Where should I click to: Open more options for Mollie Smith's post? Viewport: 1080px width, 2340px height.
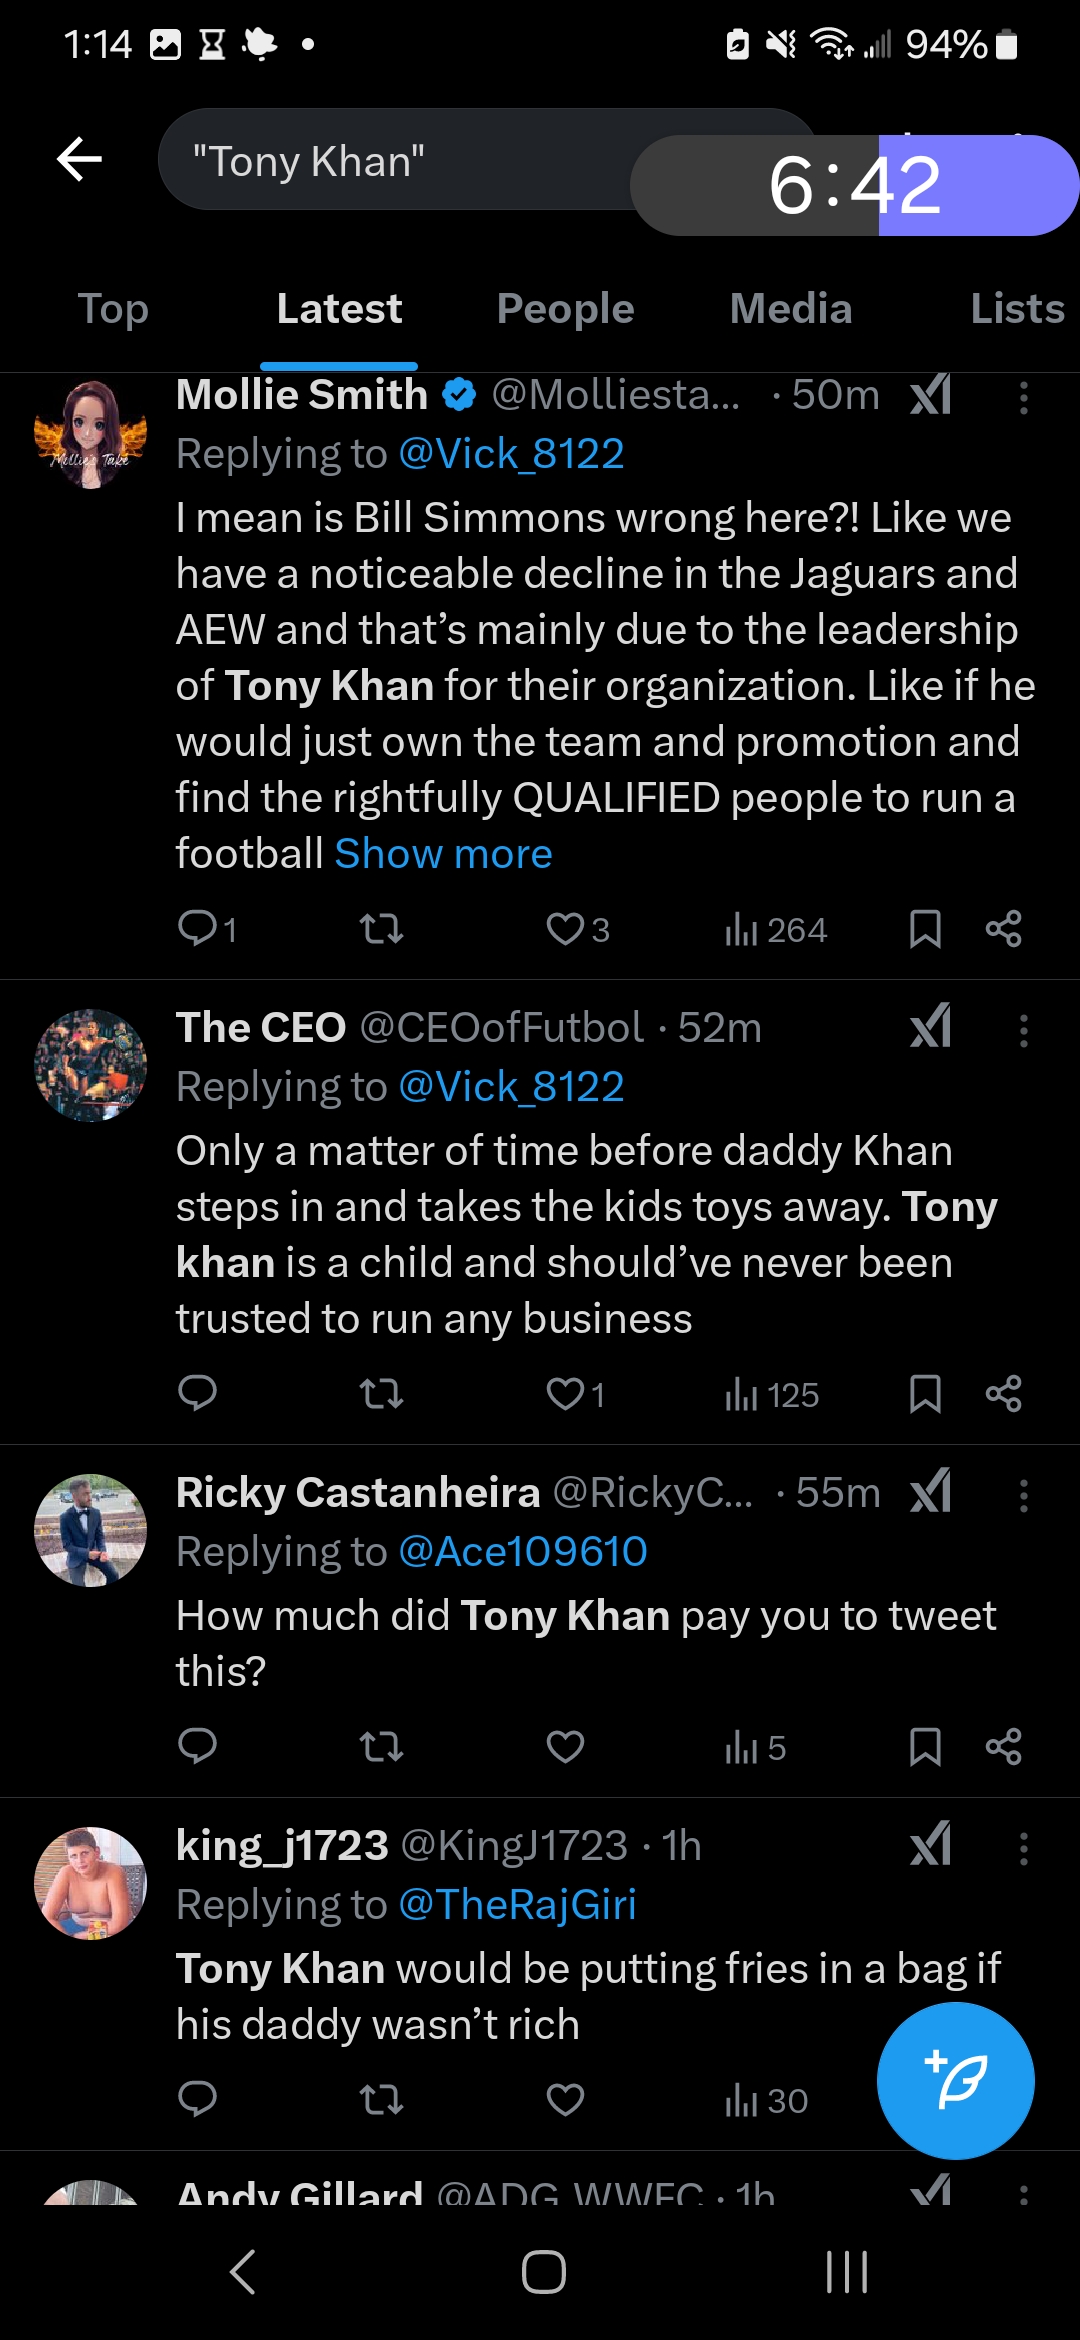point(1023,397)
